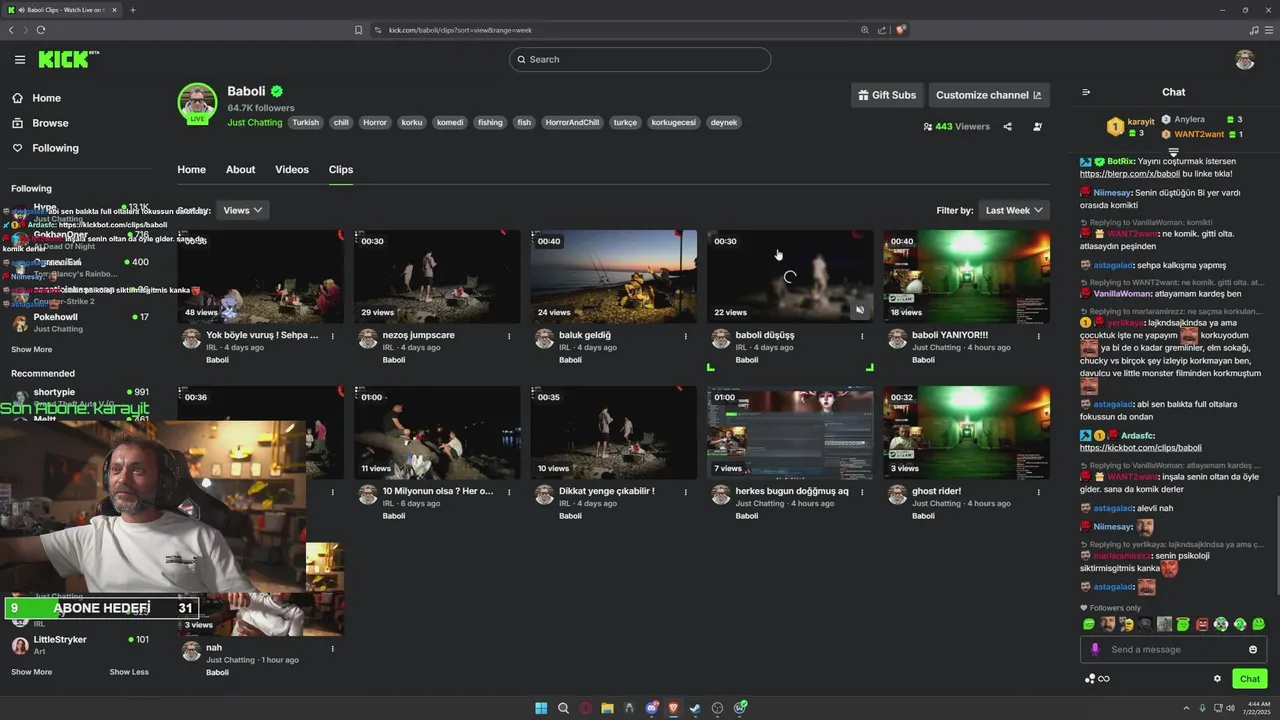Click the HorrorAndChill tag
Image resolution: width=1280 pixels, height=720 pixels.
point(572,123)
